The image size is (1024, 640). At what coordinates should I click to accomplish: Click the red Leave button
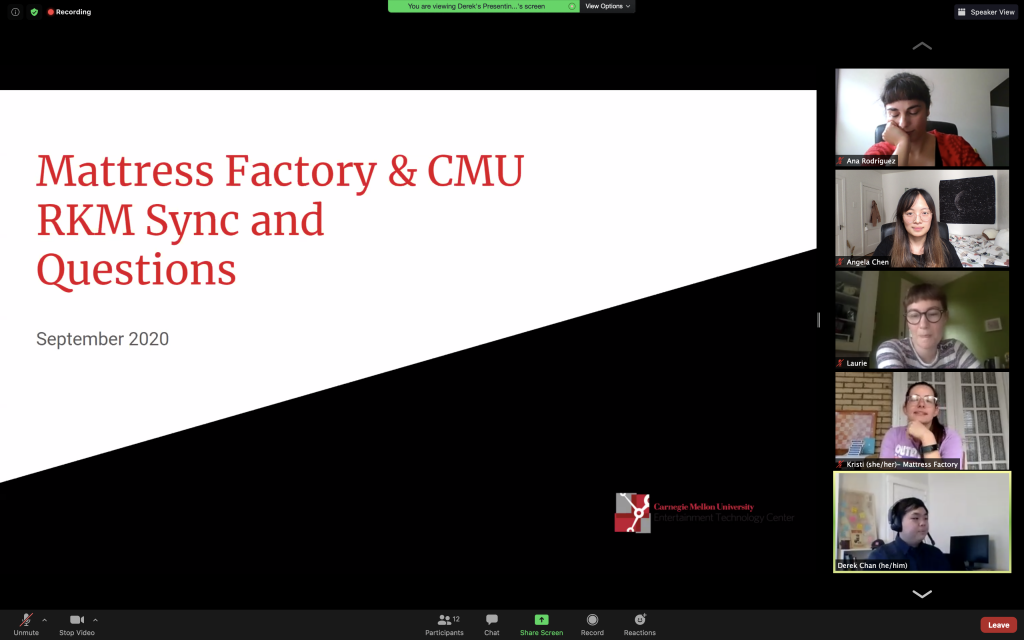pyautogui.click(x=999, y=625)
